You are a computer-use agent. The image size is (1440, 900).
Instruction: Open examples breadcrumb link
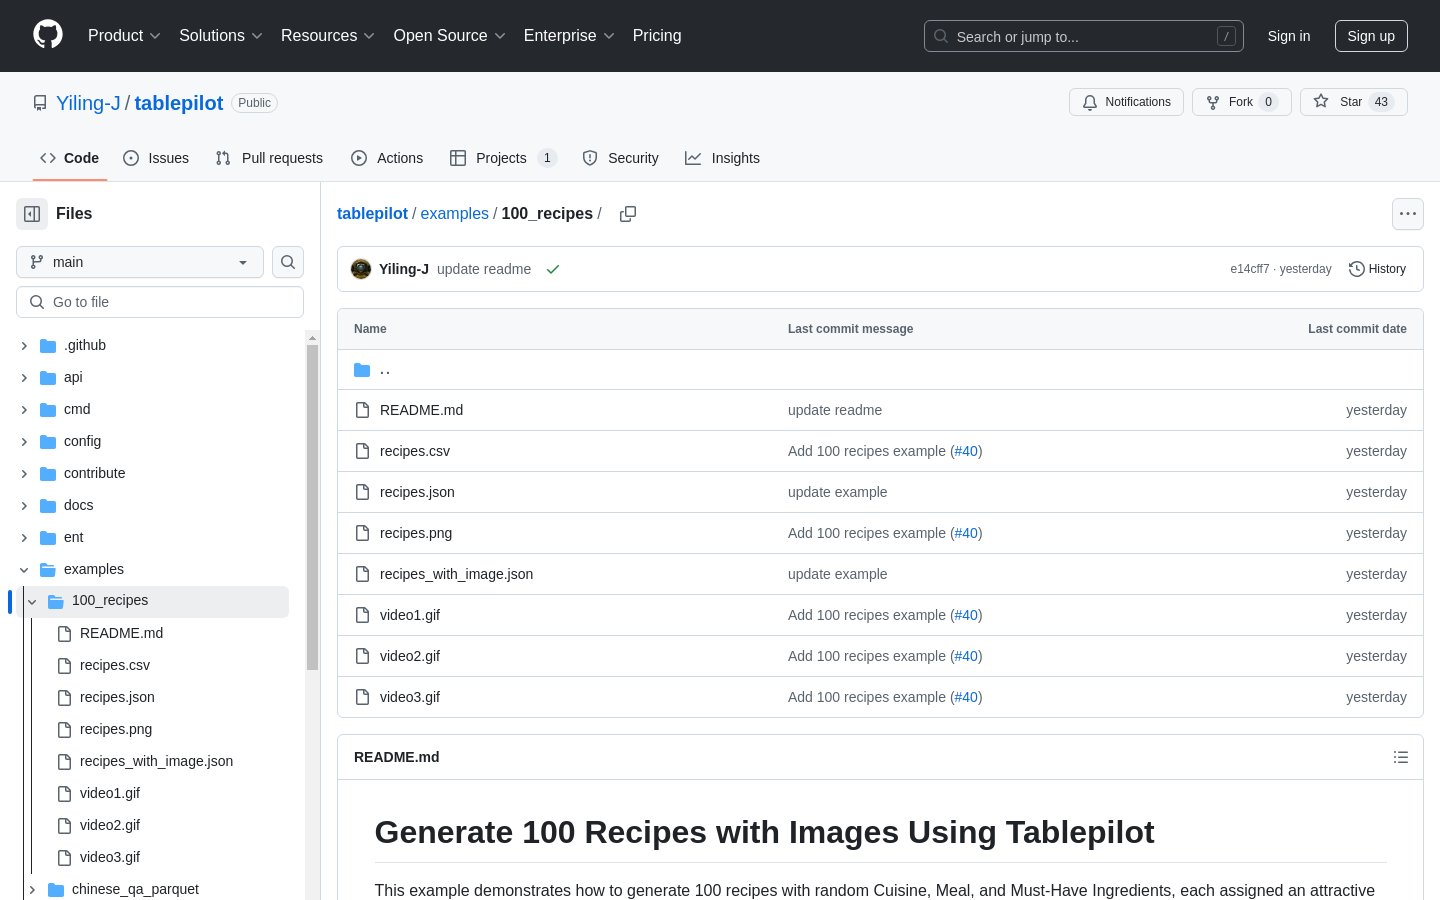click(x=454, y=214)
